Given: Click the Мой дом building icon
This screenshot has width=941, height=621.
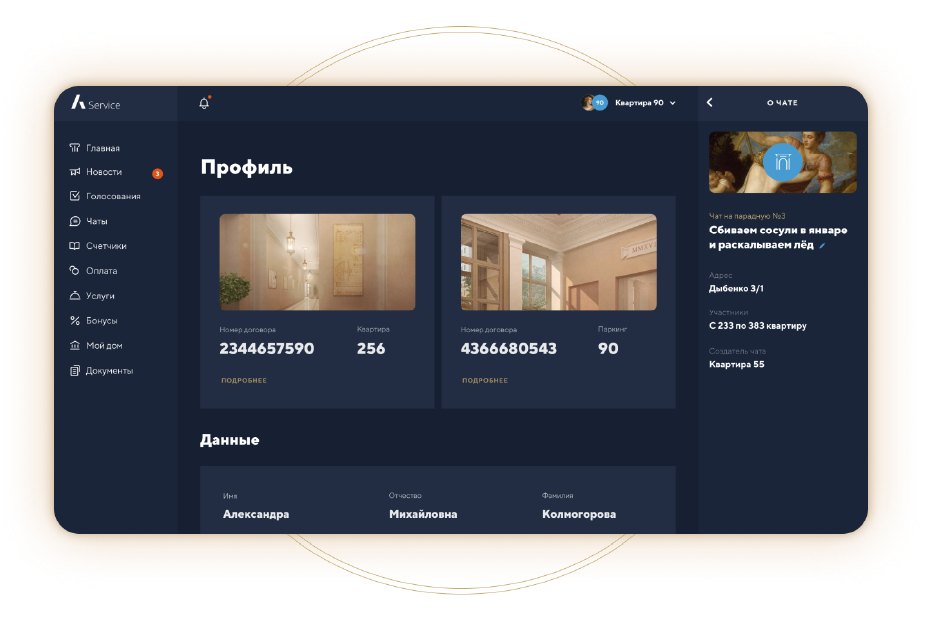Looking at the screenshot, I should click(x=75, y=346).
